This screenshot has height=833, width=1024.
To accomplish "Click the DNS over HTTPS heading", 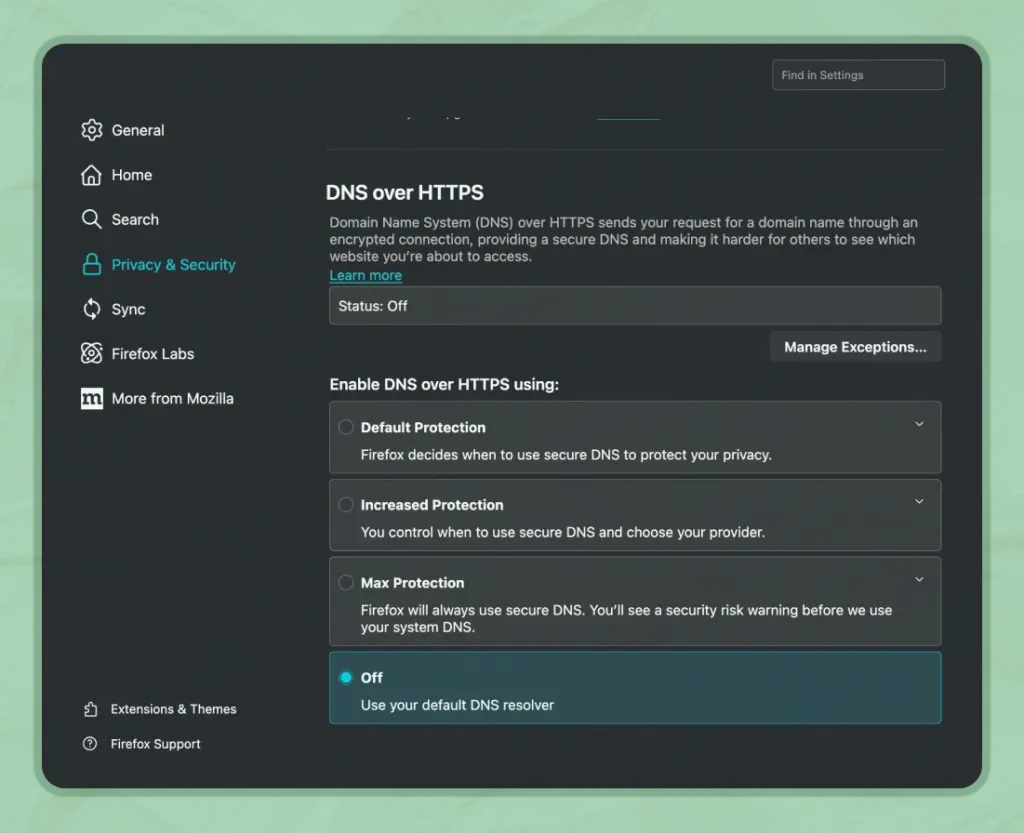I will 405,193.
